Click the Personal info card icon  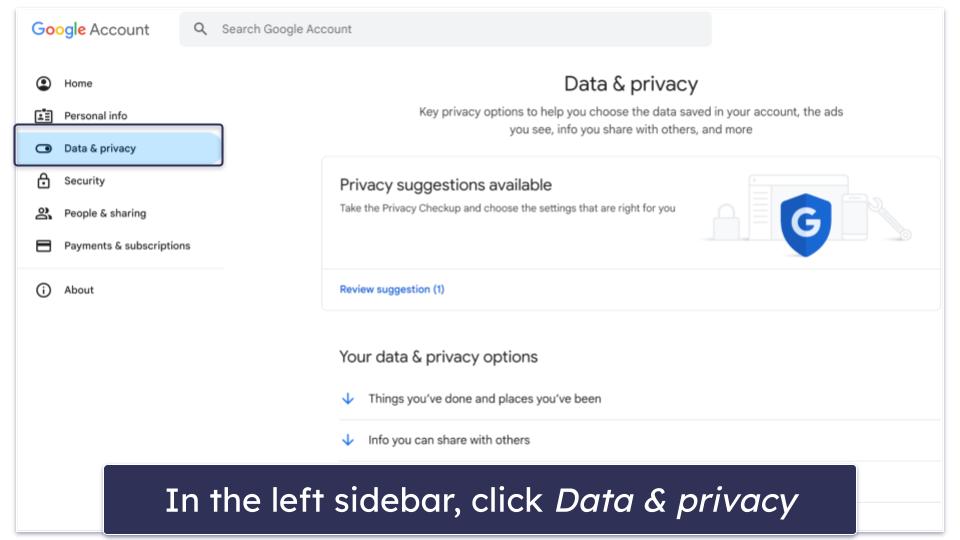[43, 116]
